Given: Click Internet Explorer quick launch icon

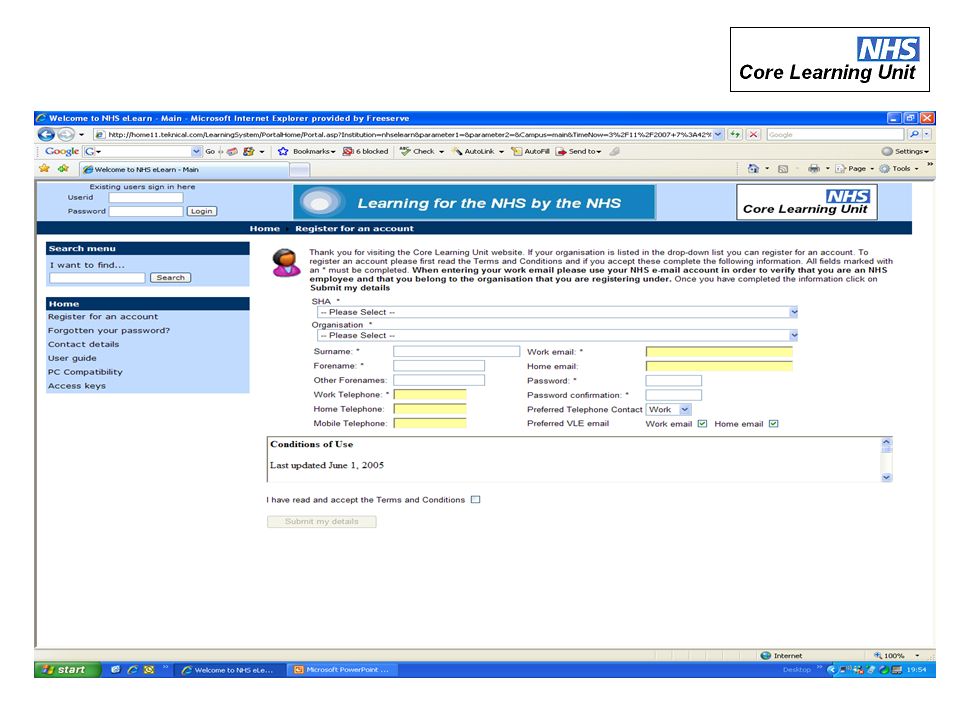Looking at the screenshot, I should (x=132, y=670).
